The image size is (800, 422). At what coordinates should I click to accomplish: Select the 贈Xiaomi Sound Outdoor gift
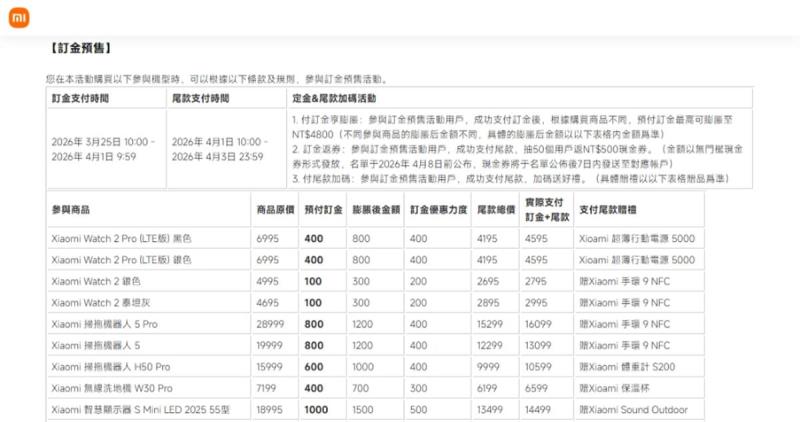tap(633, 410)
